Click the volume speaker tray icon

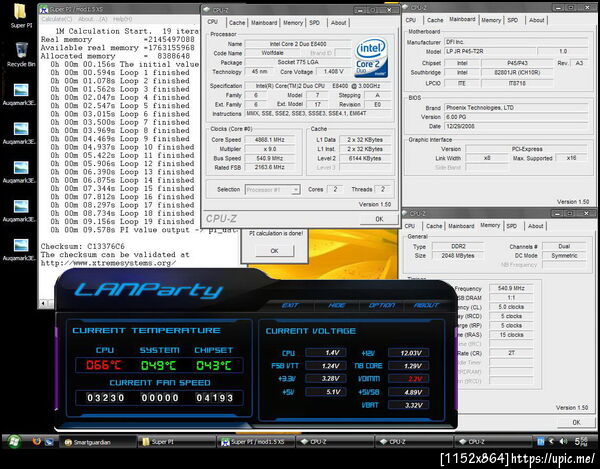tap(563, 441)
